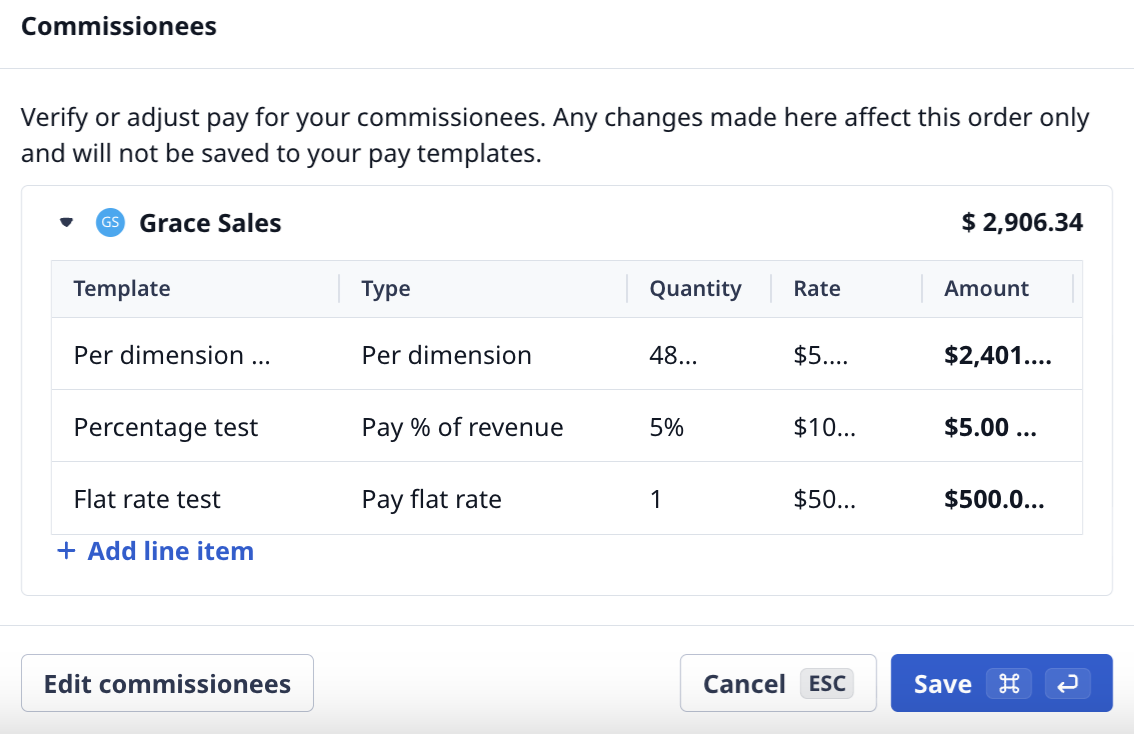This screenshot has width=1134, height=734.
Task: Edit the Flat rate test quantity of 1
Action: [656, 499]
